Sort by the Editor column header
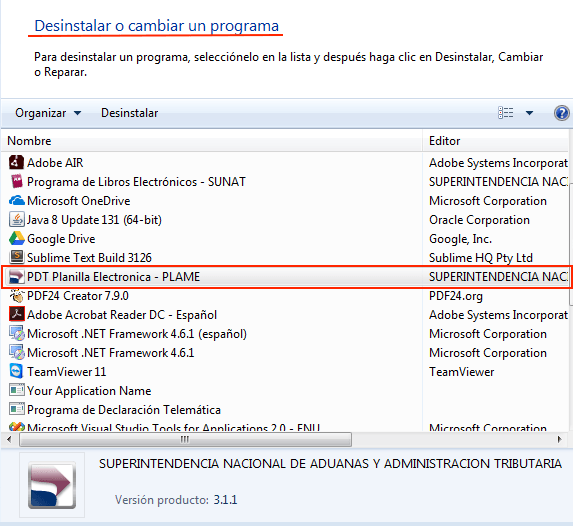The width and height of the screenshot is (573, 526). 497,141
